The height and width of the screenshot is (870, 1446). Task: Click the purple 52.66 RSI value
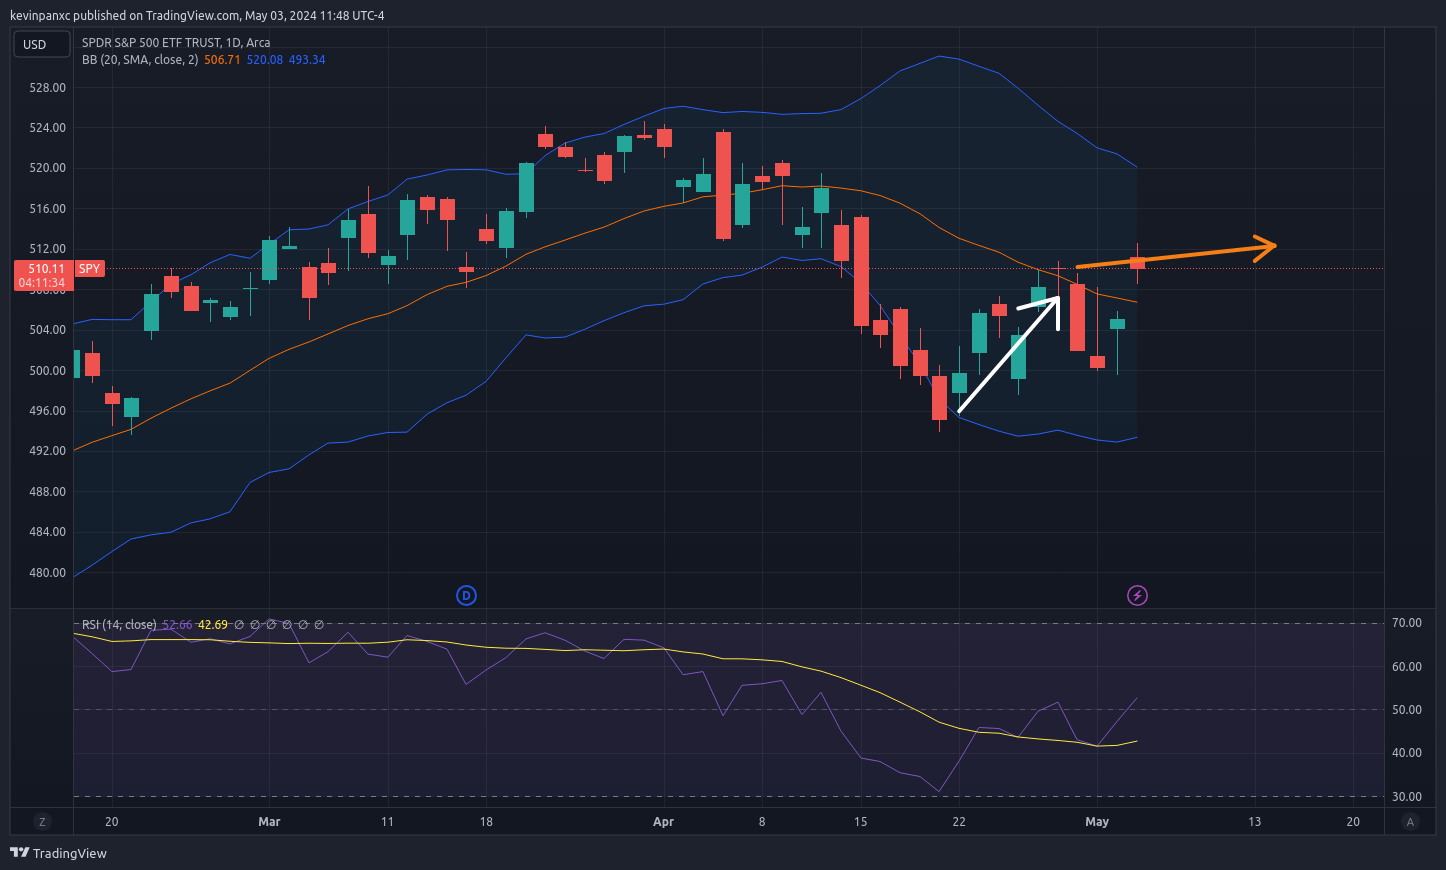(177, 625)
